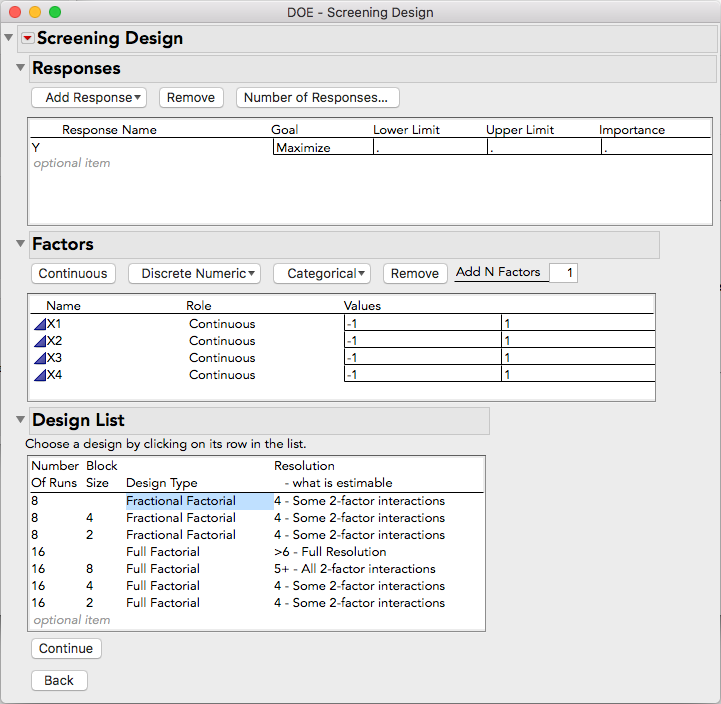
Task: Click the X4 continuous factor icon
Action: [x=39, y=375]
